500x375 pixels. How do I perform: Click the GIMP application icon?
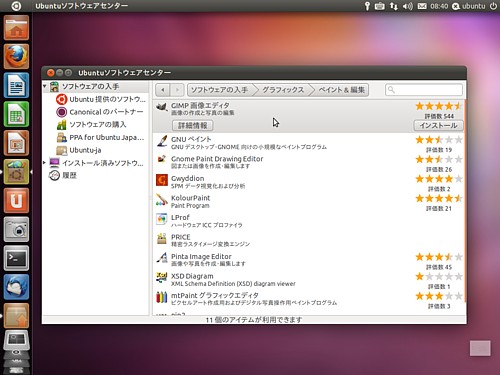click(x=162, y=108)
